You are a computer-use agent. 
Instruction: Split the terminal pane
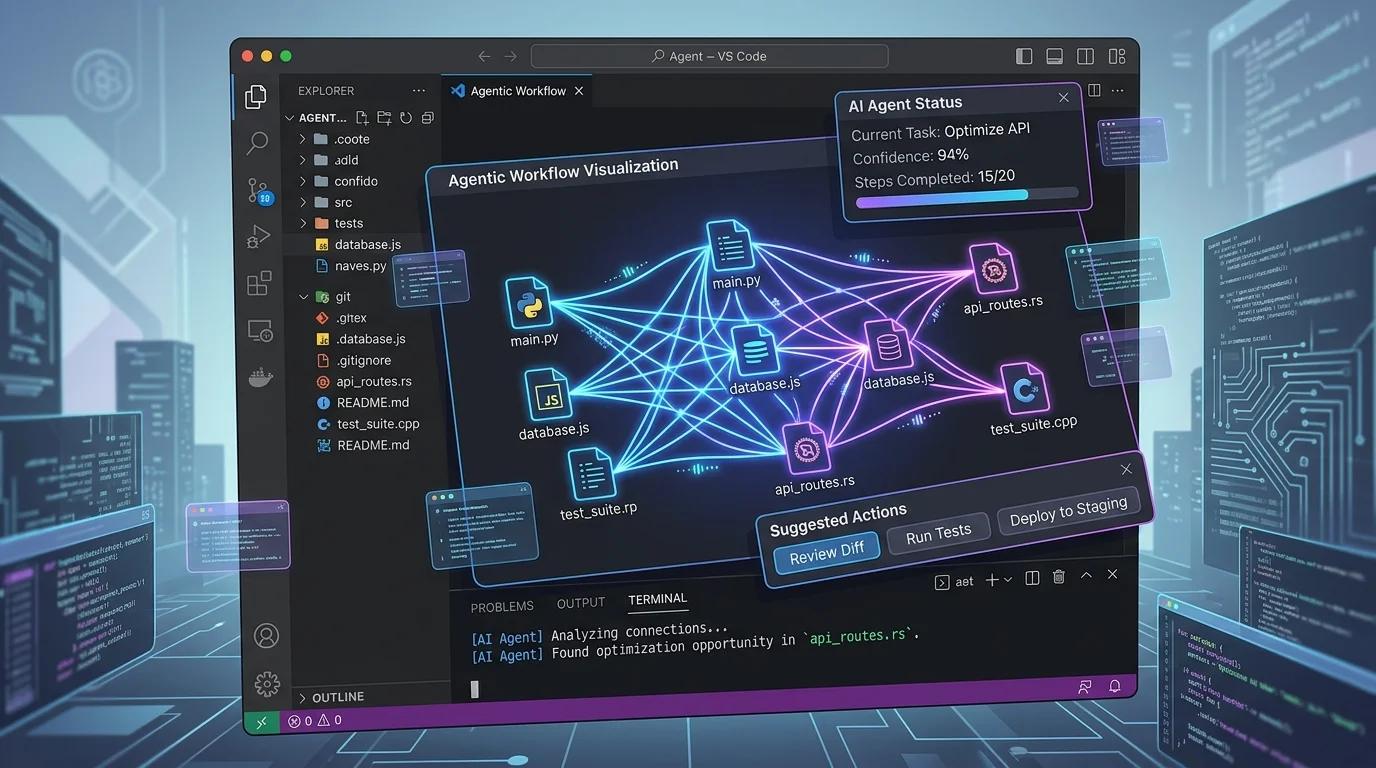coord(1032,578)
